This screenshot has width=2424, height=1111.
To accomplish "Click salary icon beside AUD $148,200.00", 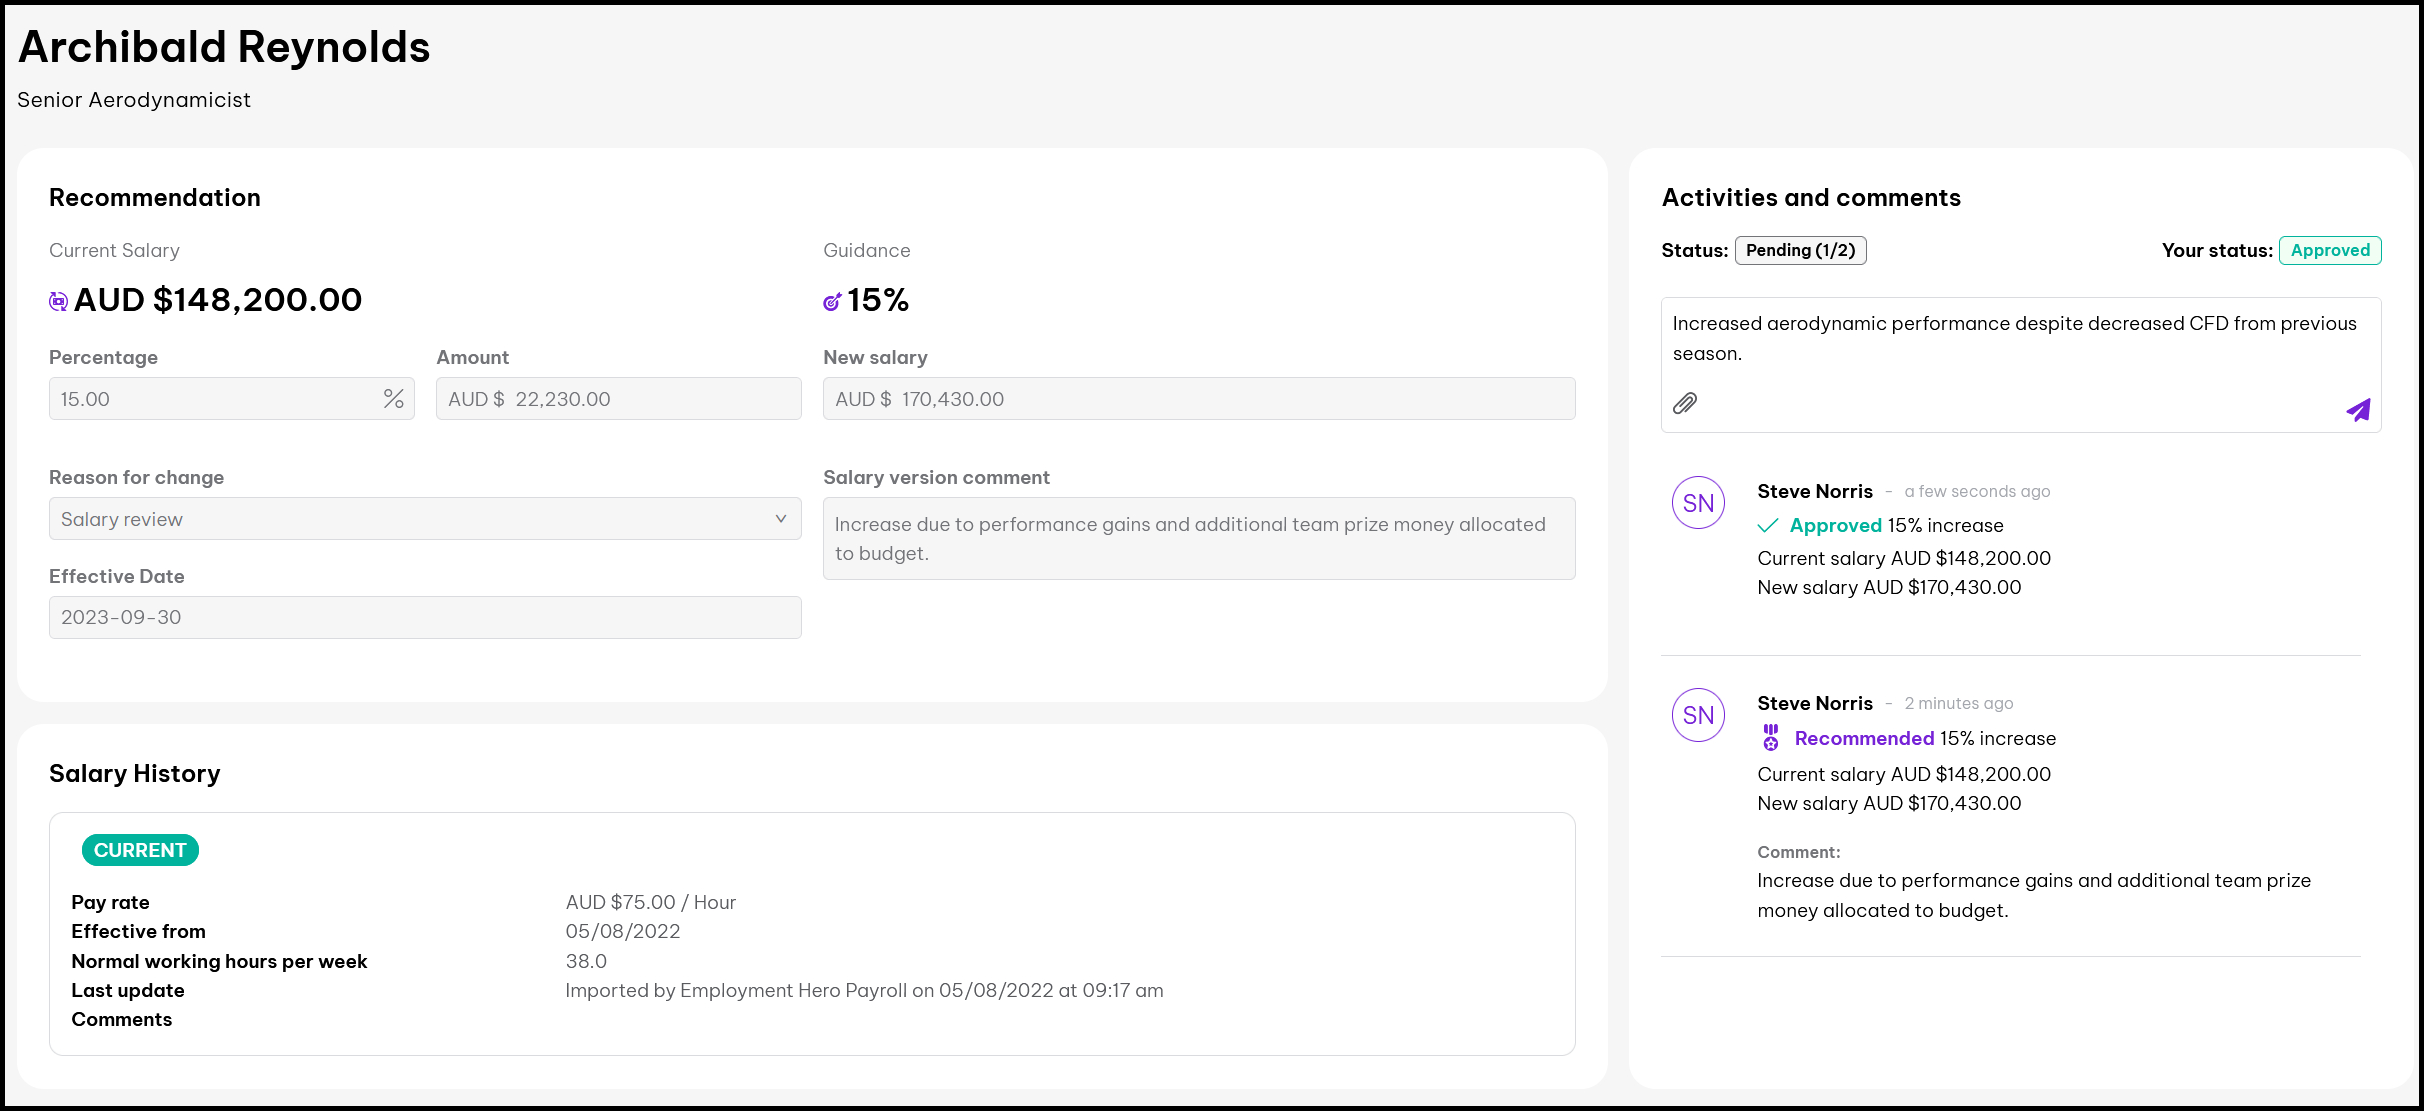I will click(x=59, y=301).
